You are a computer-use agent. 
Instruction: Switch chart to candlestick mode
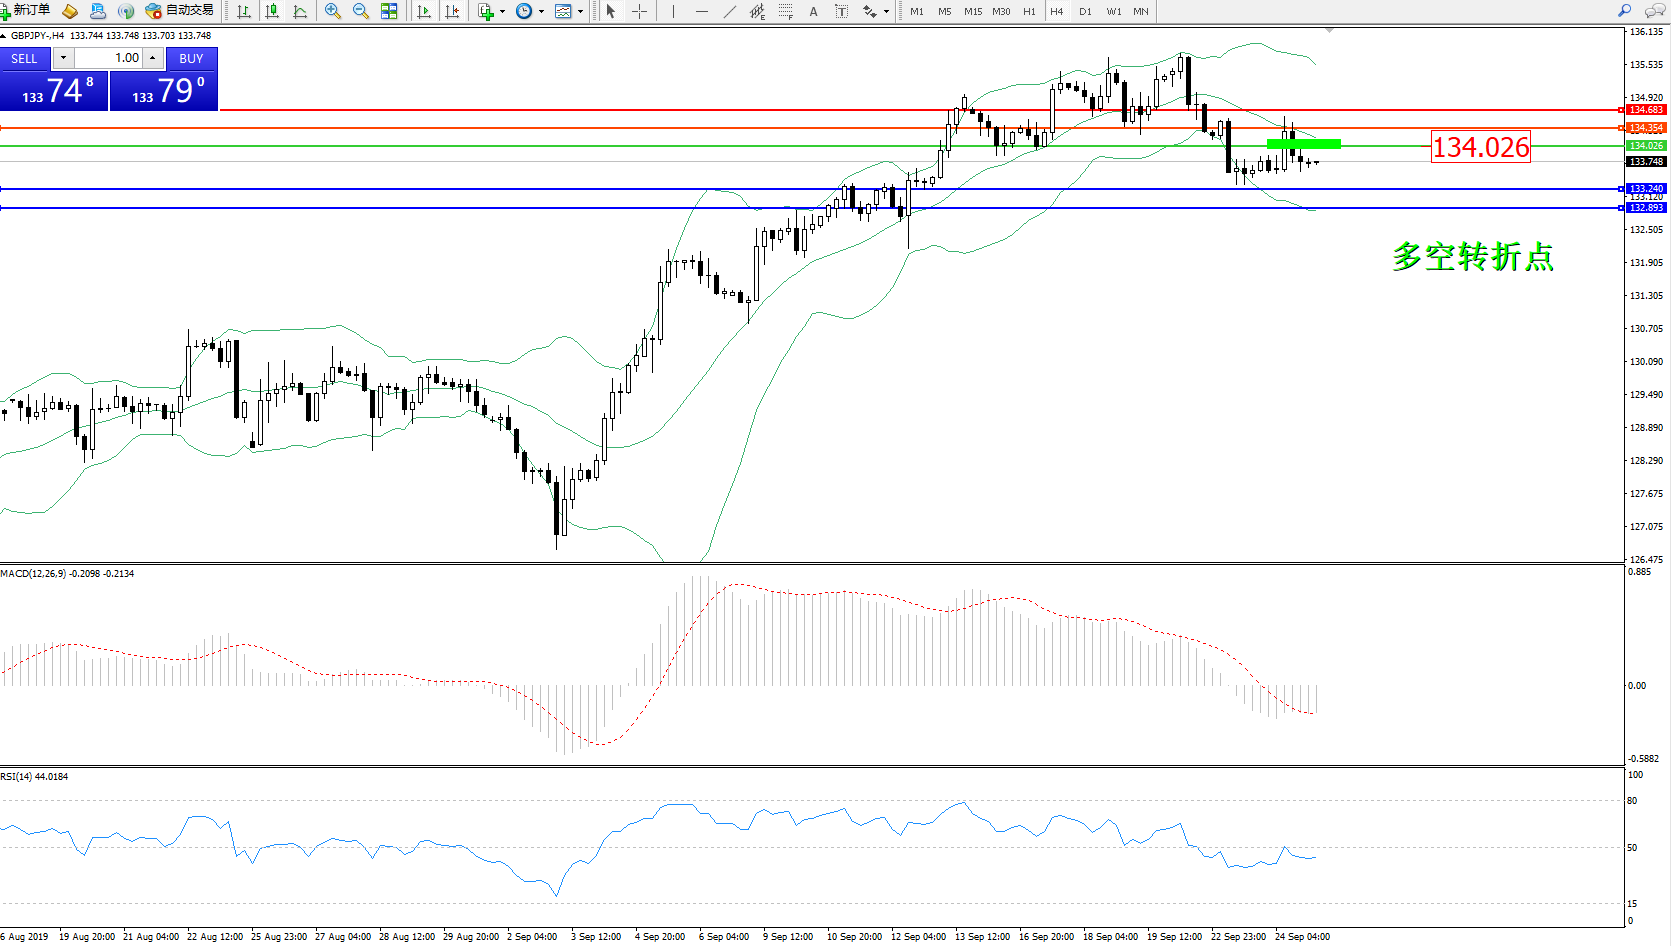click(x=272, y=11)
